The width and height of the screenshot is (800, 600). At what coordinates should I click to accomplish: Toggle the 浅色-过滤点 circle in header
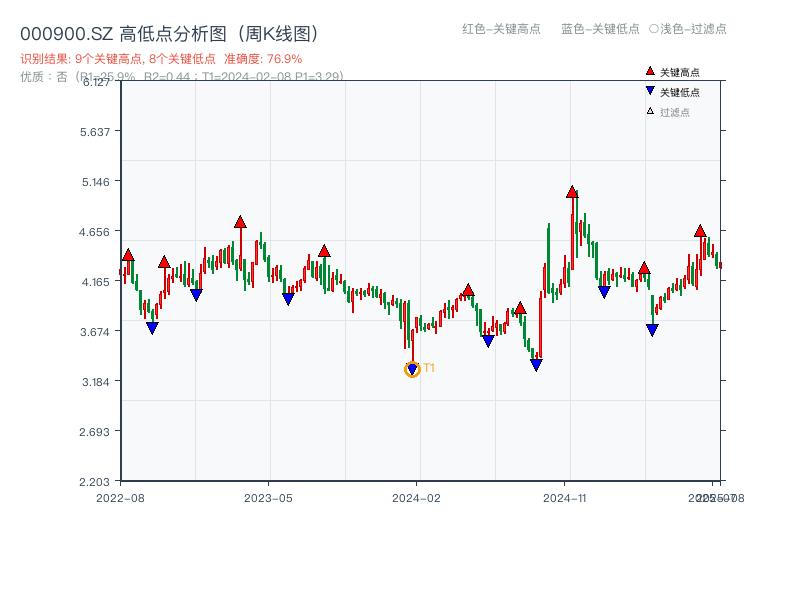(x=654, y=29)
